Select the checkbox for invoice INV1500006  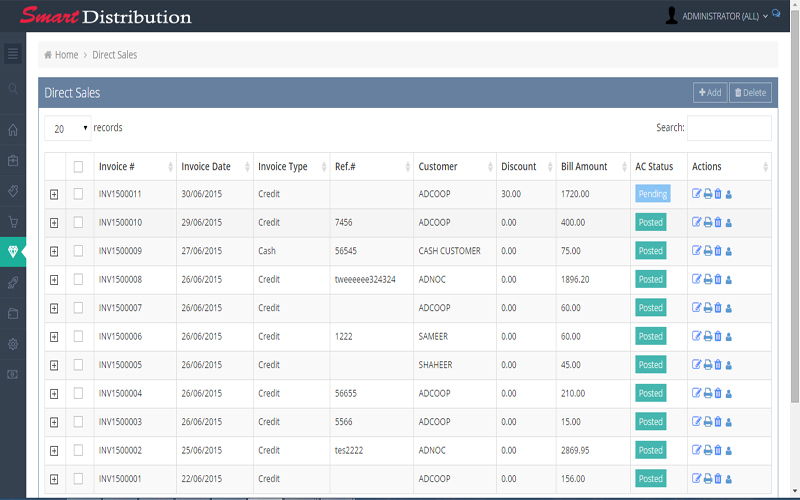click(x=78, y=337)
